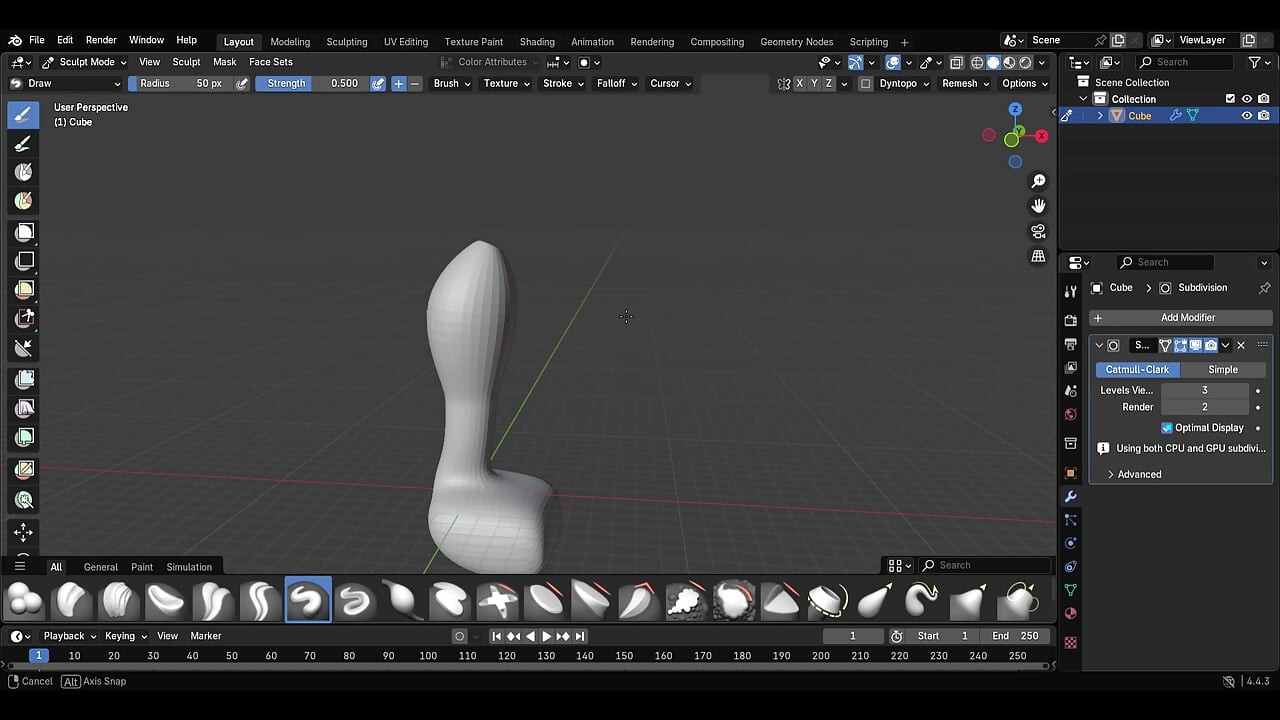The height and width of the screenshot is (720, 1280).
Task: Open the View Layer properties tab
Action: point(1070,367)
